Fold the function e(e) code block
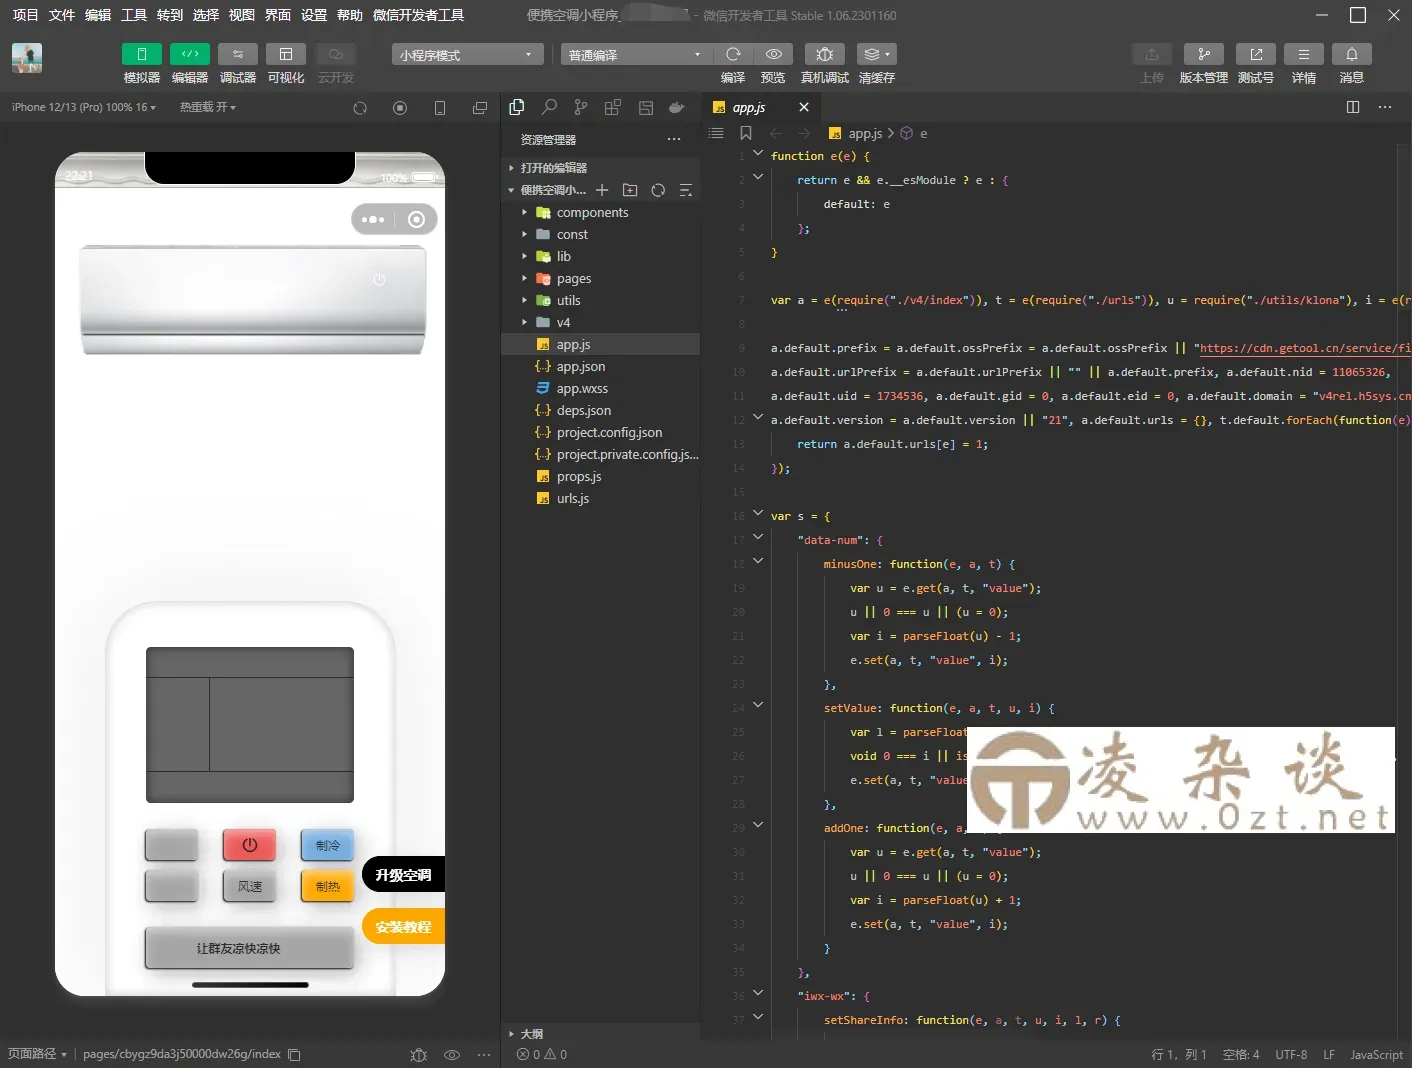 758,153
